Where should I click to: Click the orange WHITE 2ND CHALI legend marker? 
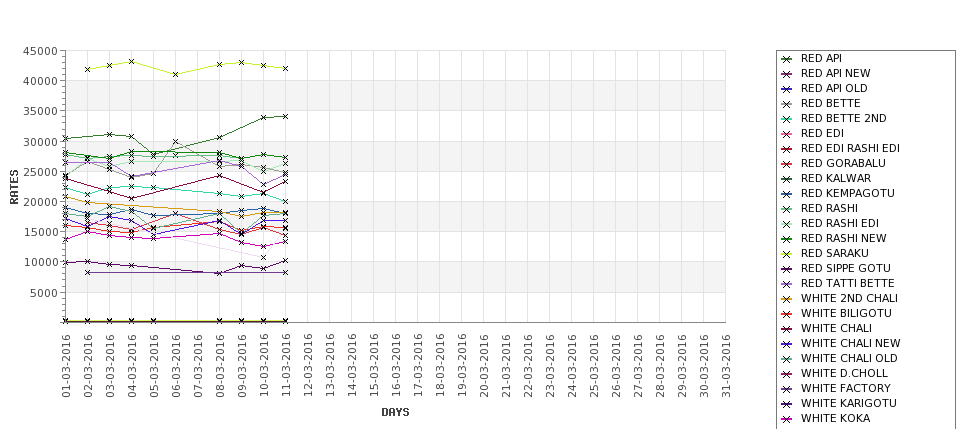click(x=787, y=298)
